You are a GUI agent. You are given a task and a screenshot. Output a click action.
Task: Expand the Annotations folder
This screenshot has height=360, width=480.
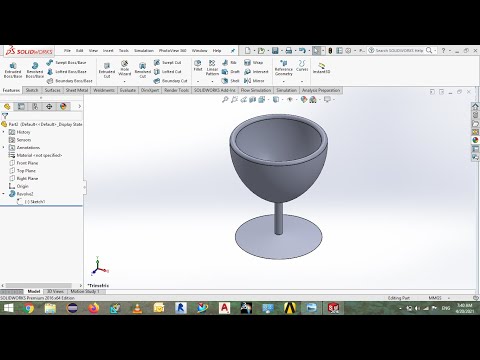4,147
